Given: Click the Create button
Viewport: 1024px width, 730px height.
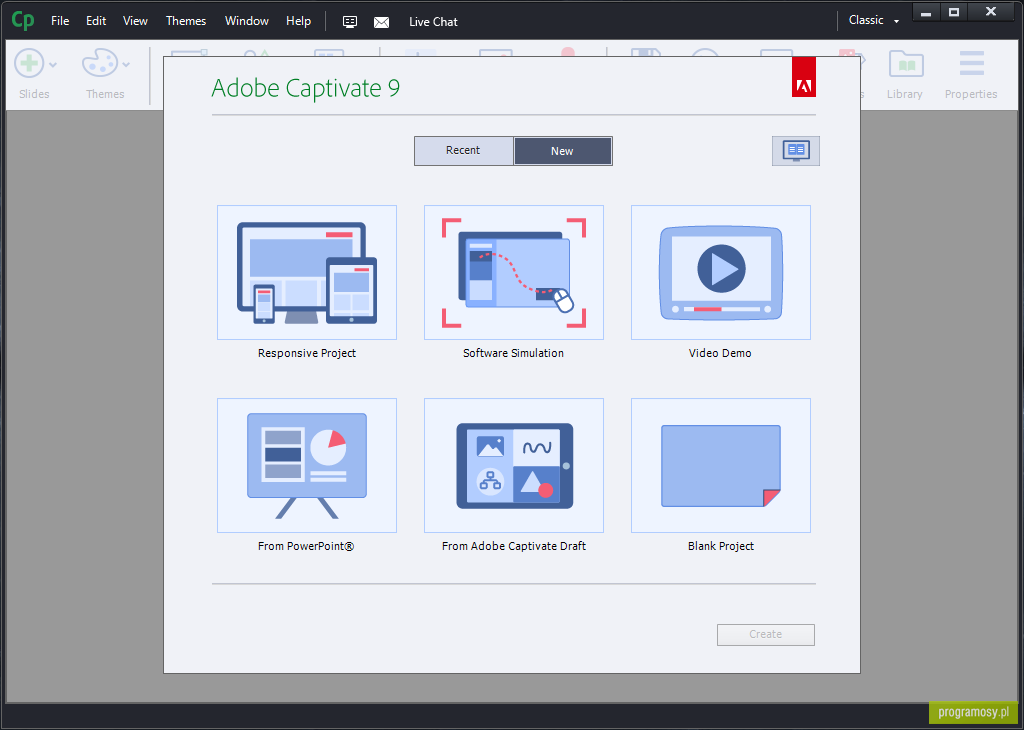Looking at the screenshot, I should (765, 635).
